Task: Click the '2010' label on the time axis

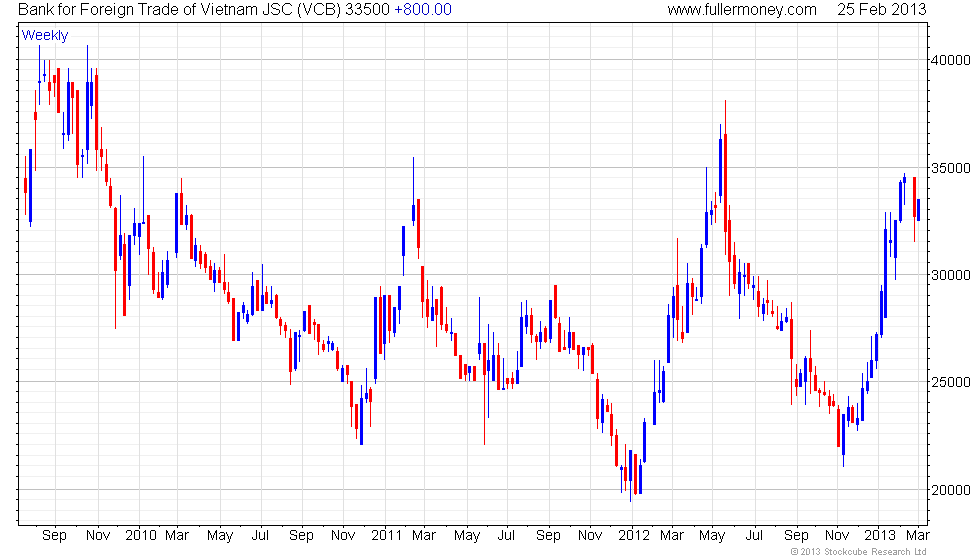Action: [141, 536]
